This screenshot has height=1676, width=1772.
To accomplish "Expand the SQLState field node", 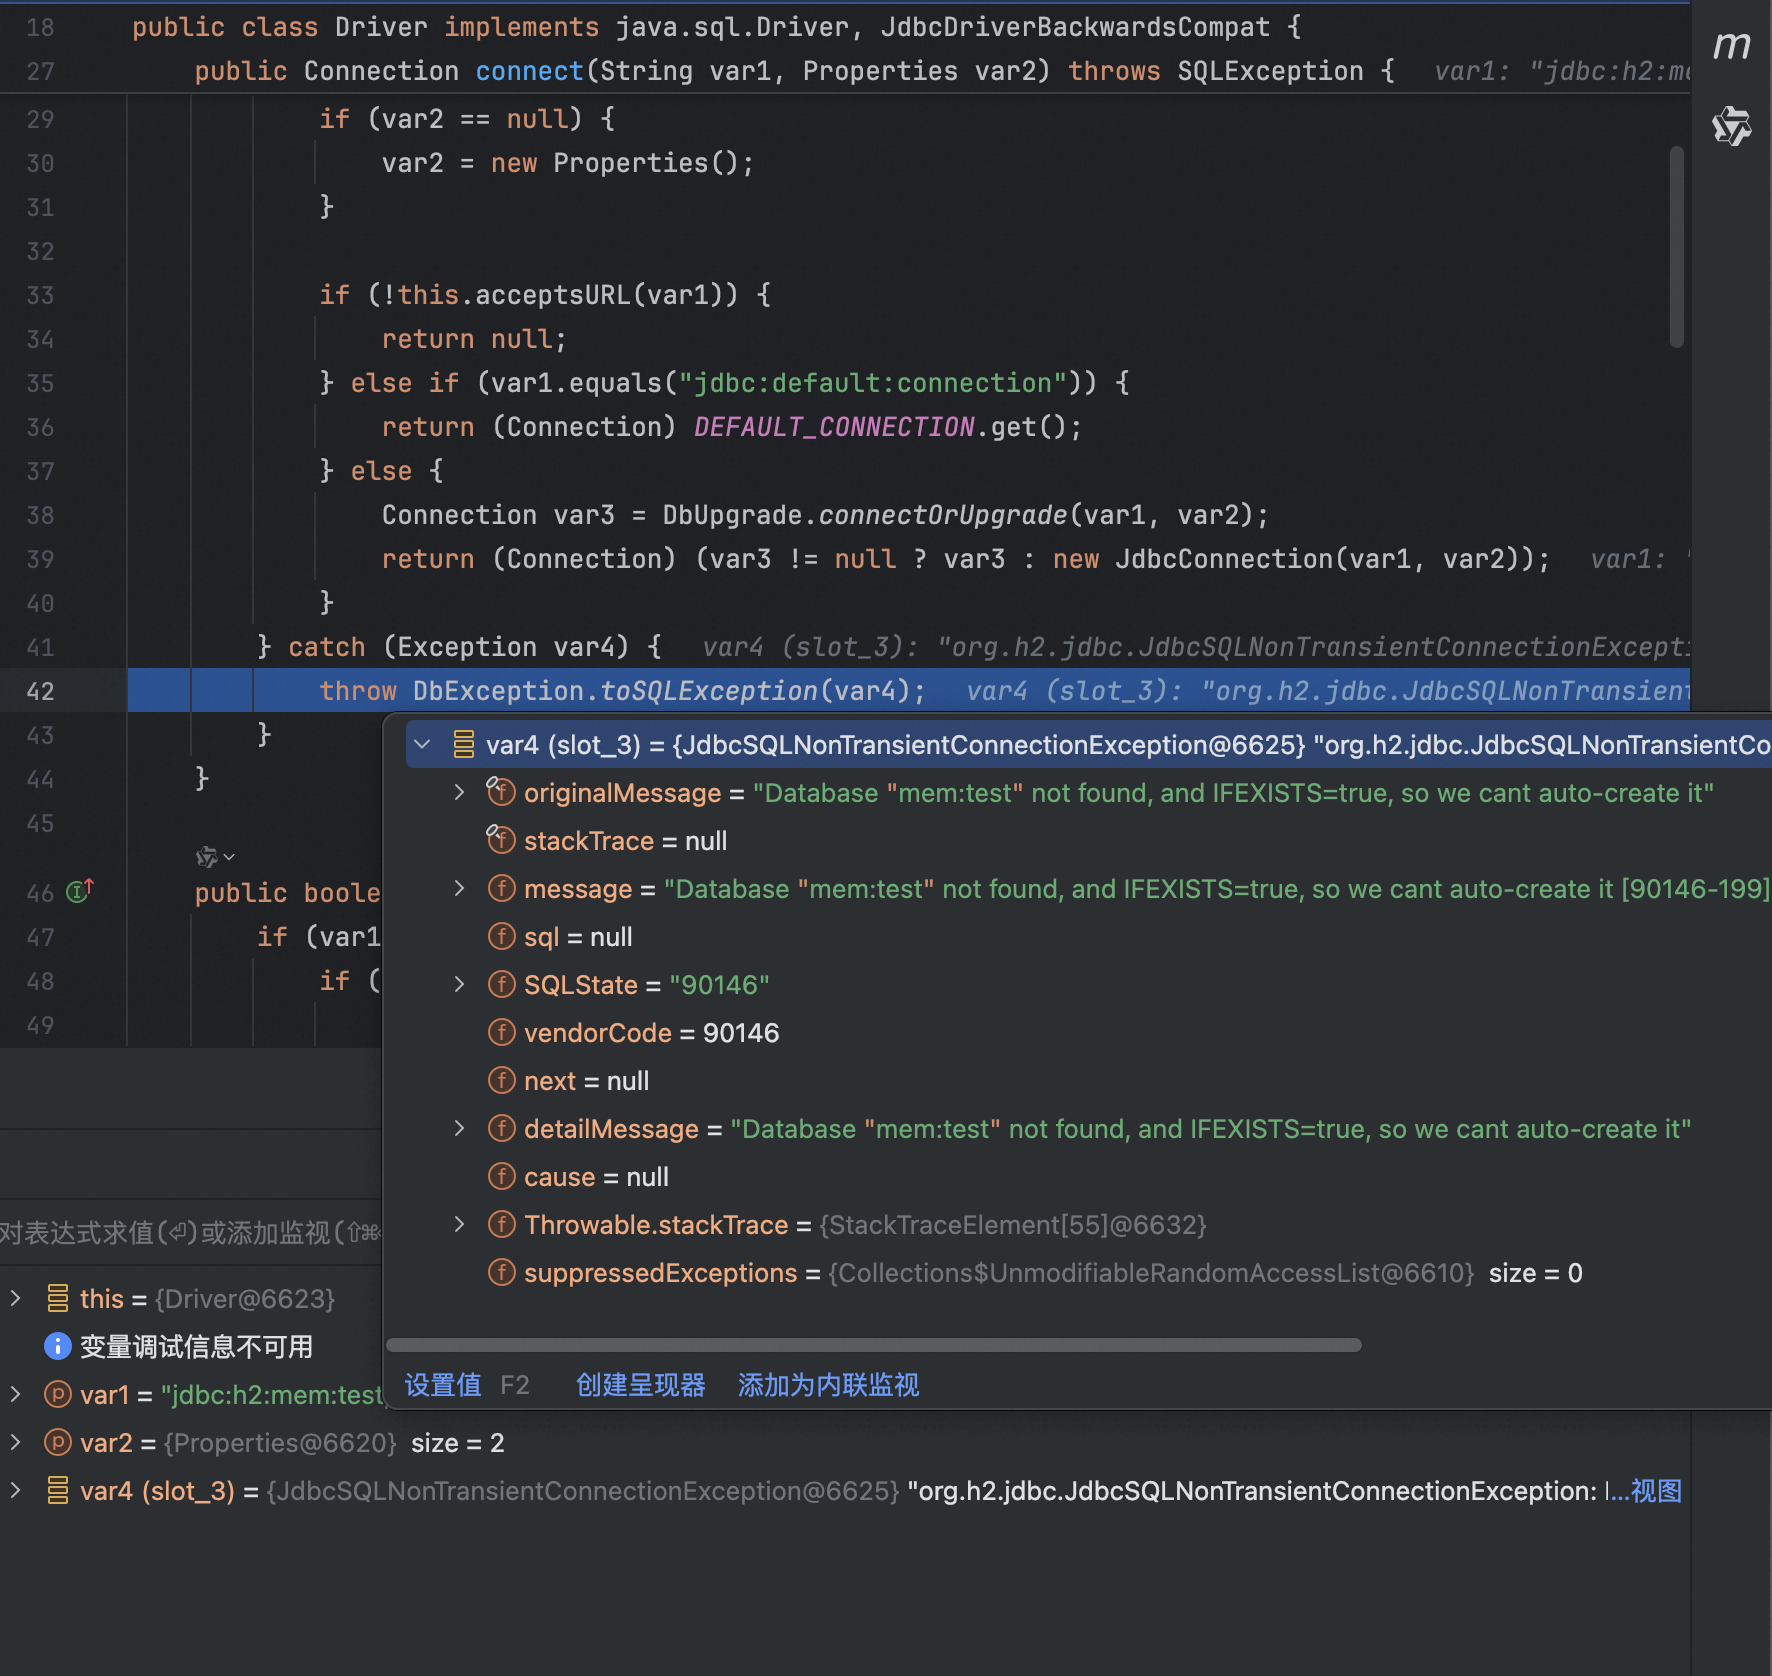I will pos(459,984).
